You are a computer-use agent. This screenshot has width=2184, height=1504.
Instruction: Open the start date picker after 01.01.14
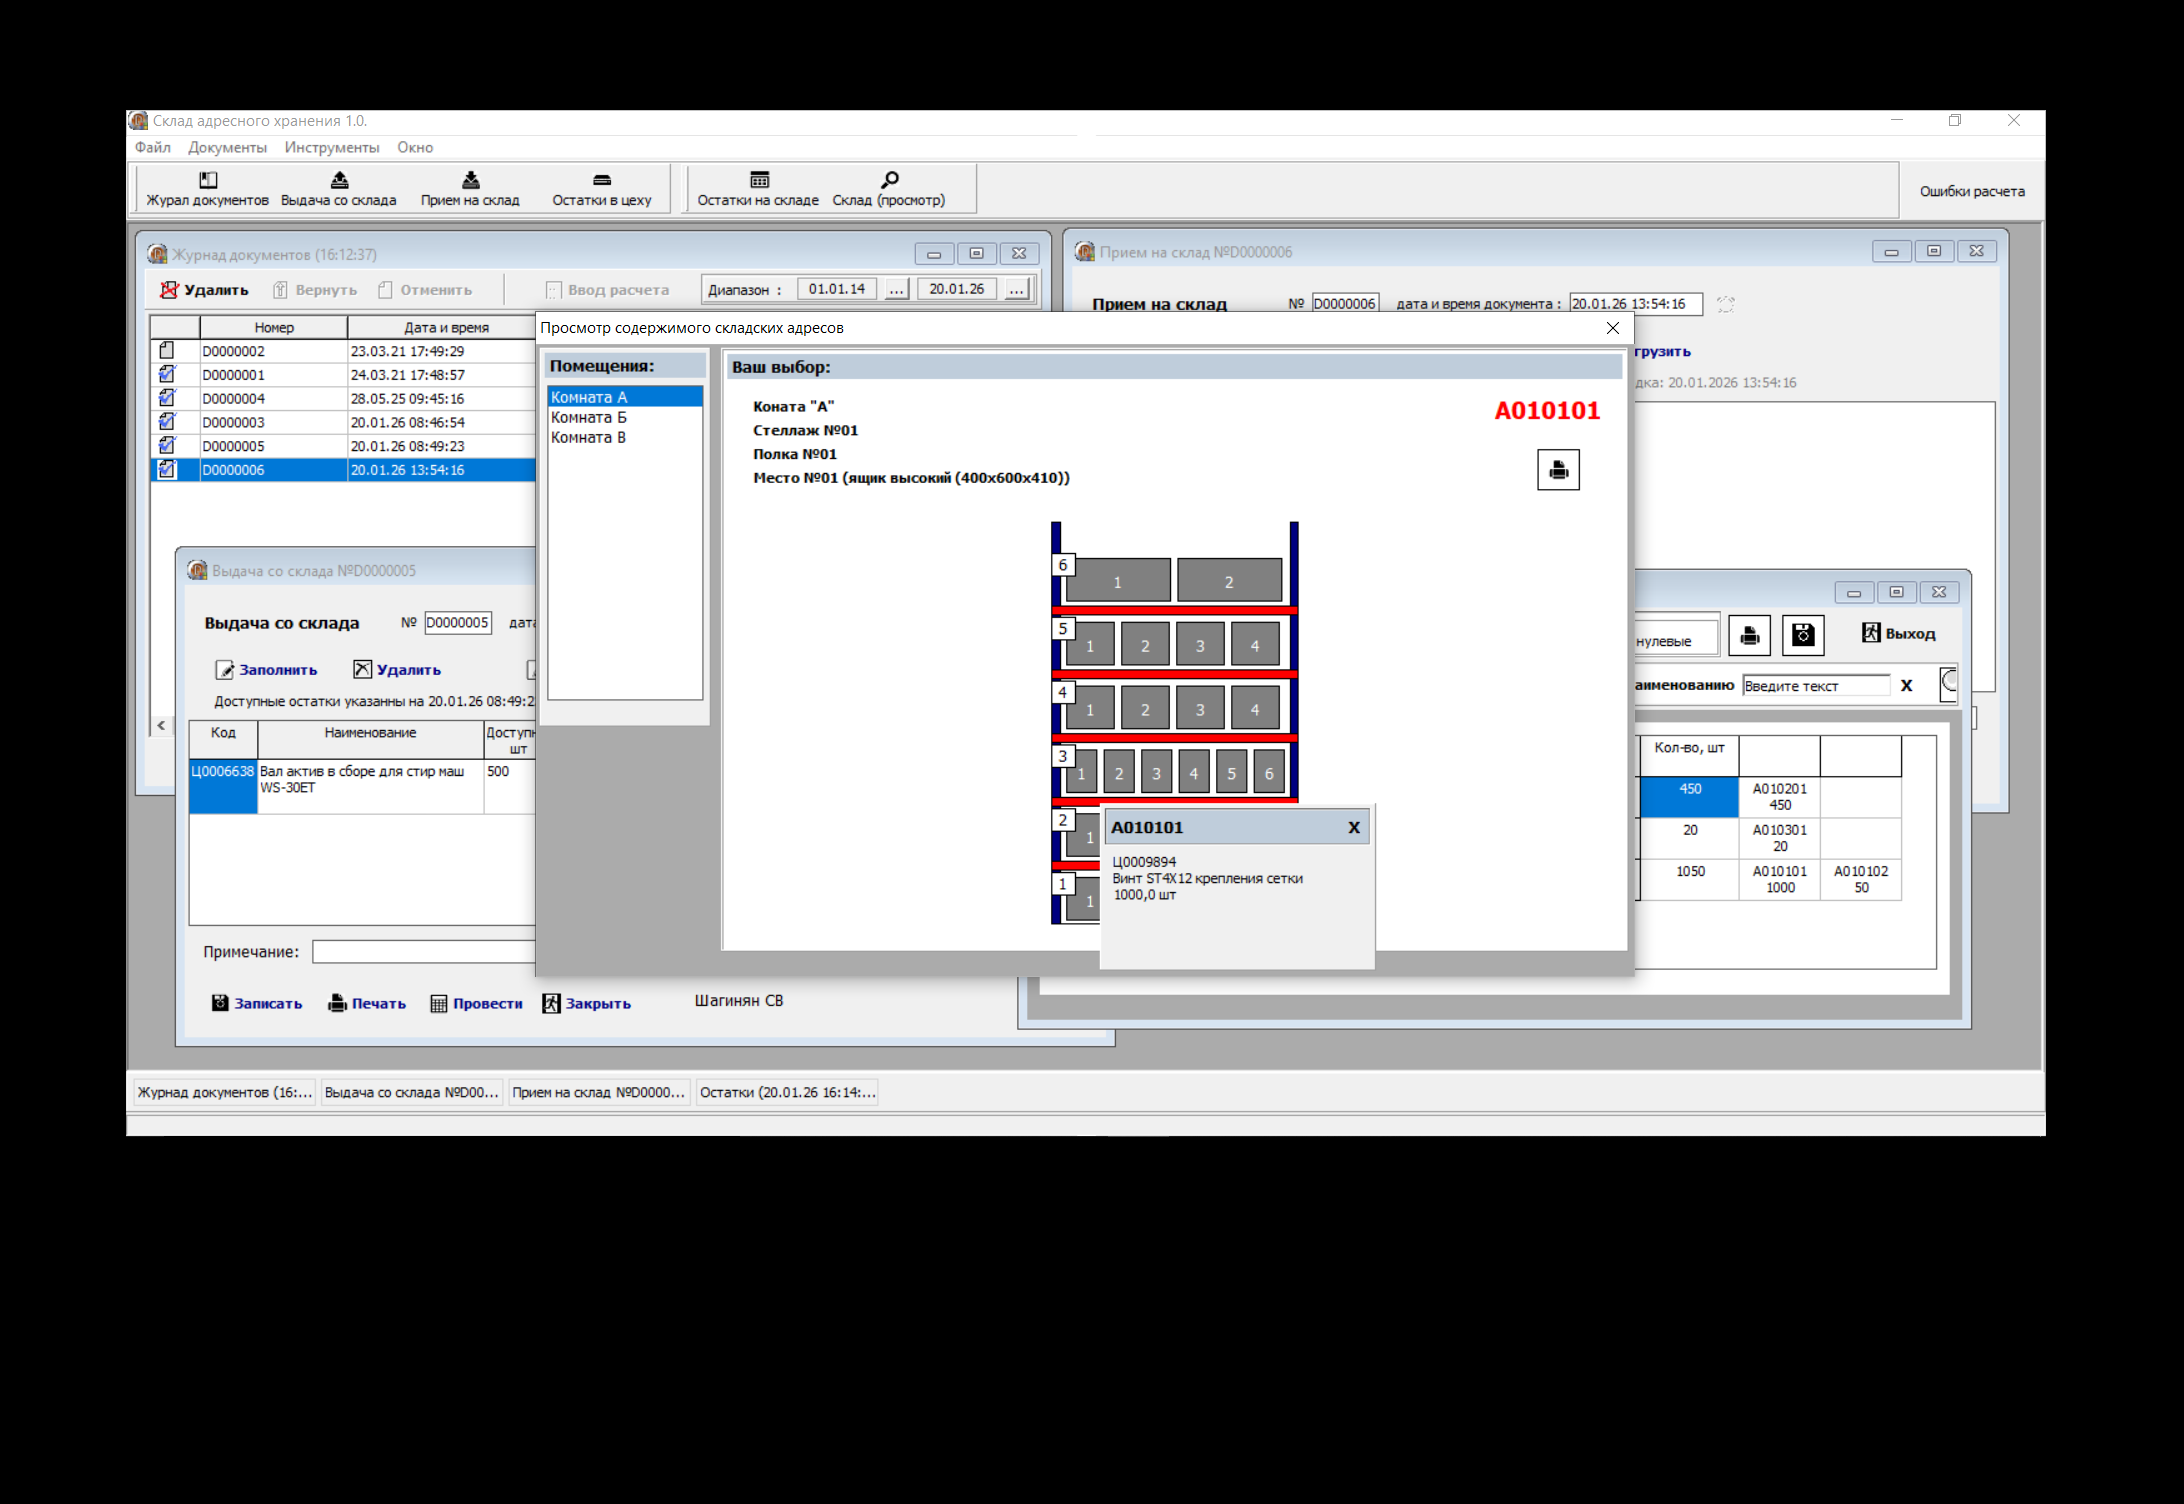[x=897, y=289]
